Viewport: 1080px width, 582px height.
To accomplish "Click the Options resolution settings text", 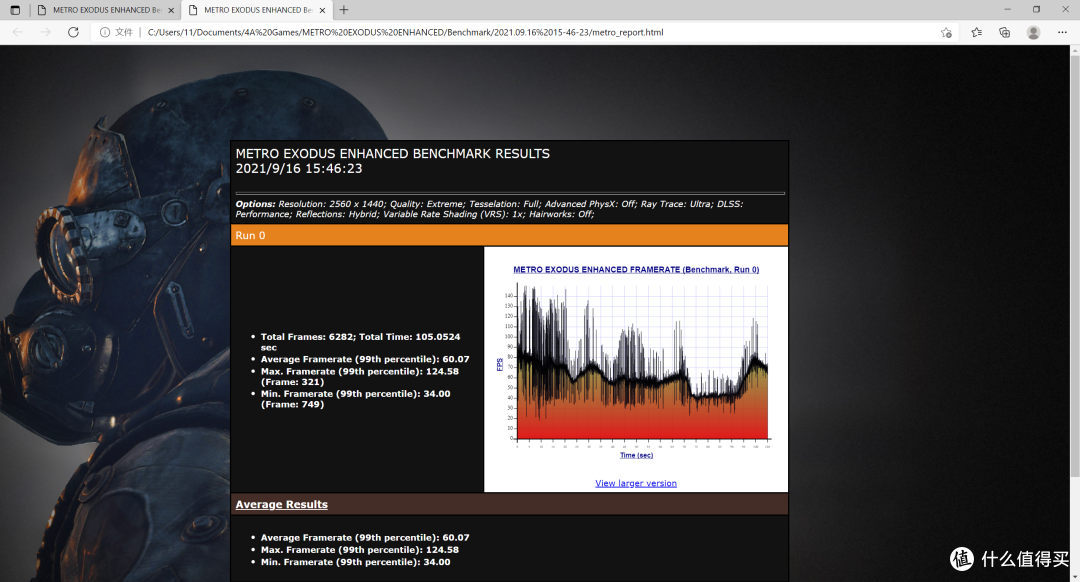I will click(x=489, y=209).
